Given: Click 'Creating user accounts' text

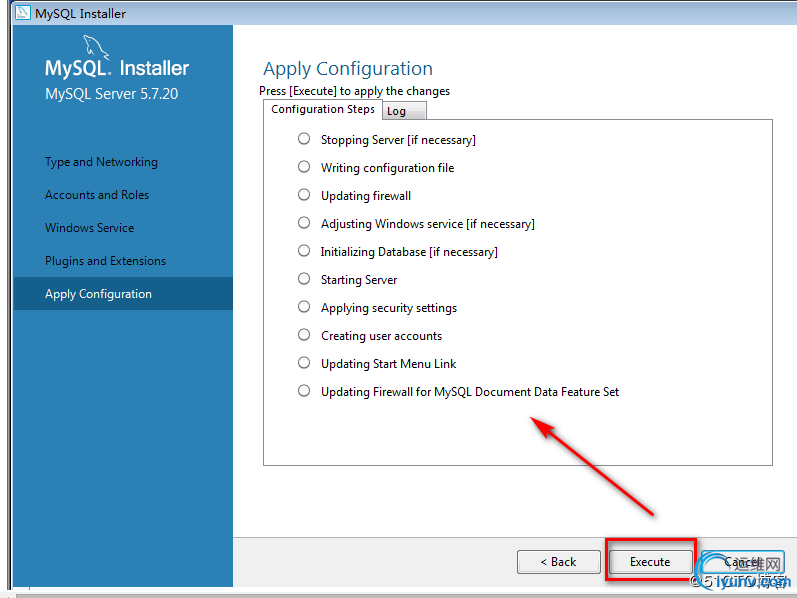Looking at the screenshot, I should [381, 336].
